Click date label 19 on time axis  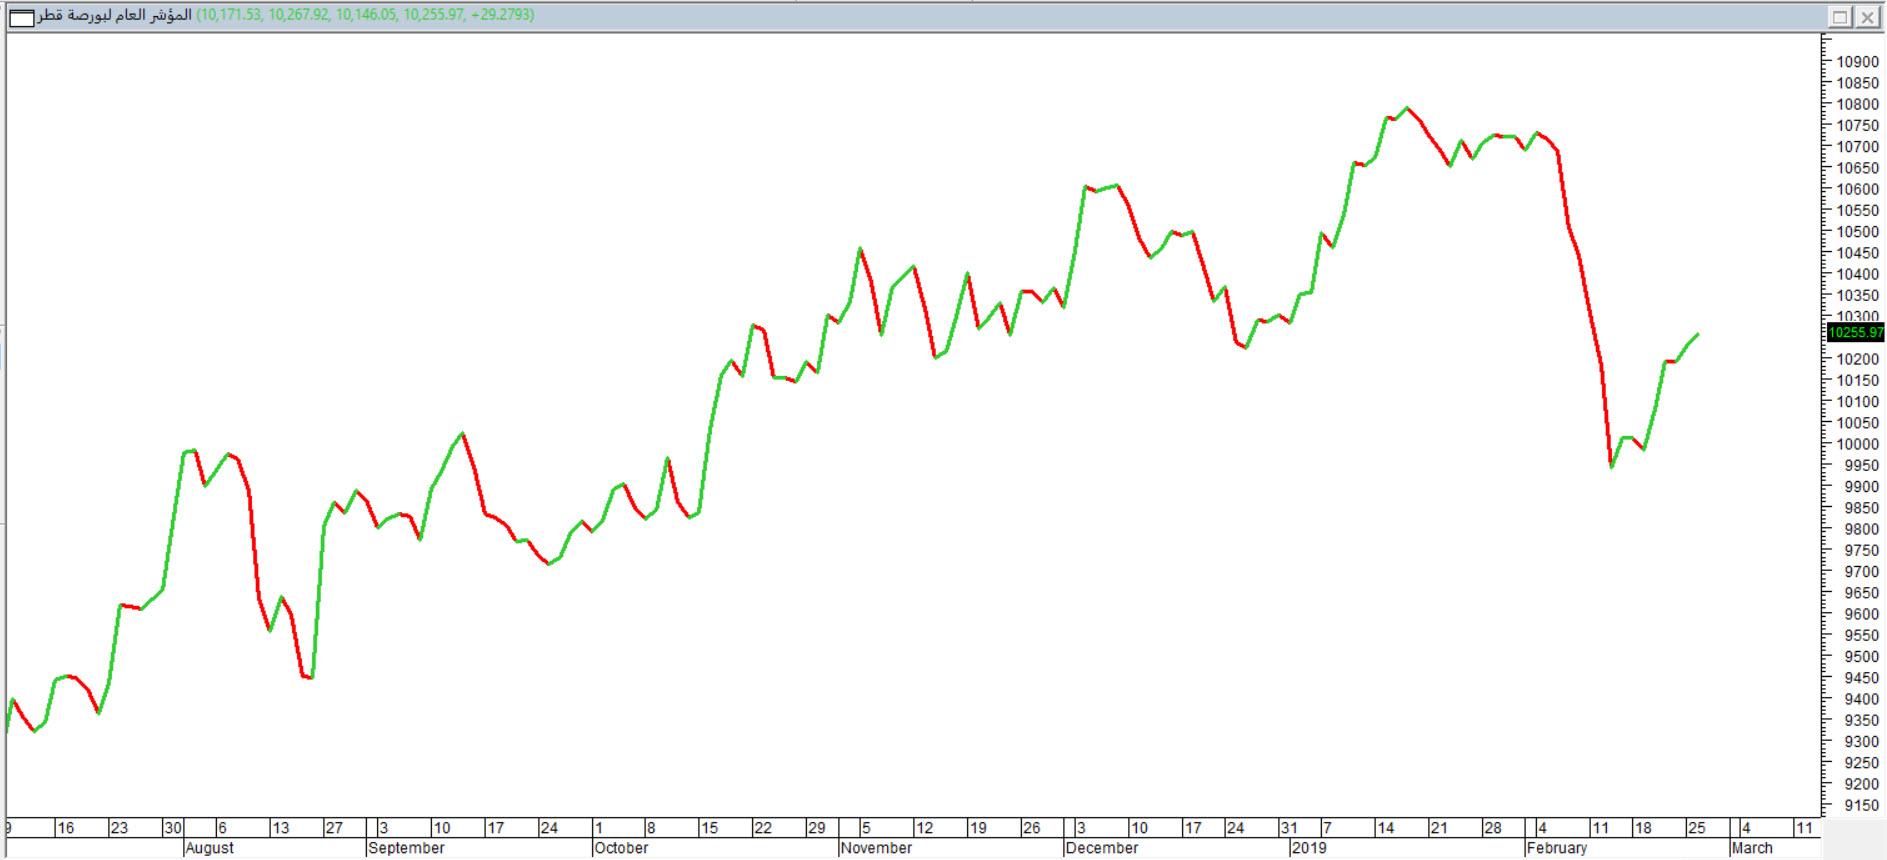tap(978, 828)
